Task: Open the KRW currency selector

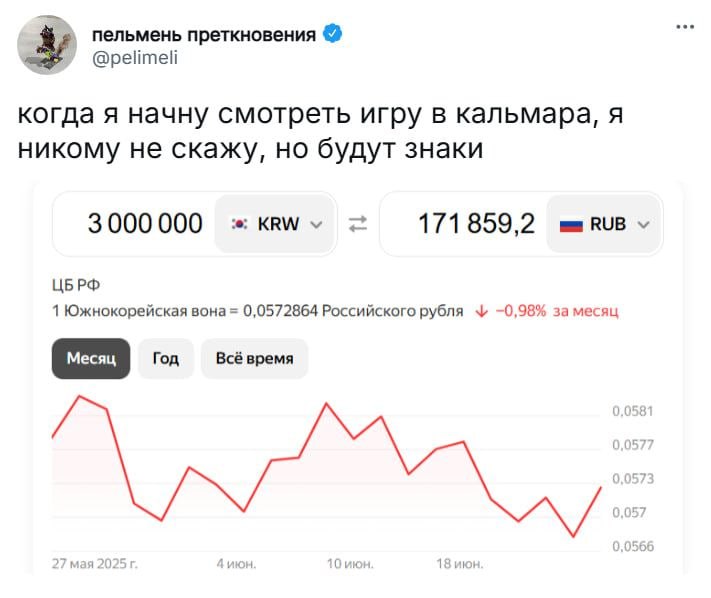Action: pos(275,224)
